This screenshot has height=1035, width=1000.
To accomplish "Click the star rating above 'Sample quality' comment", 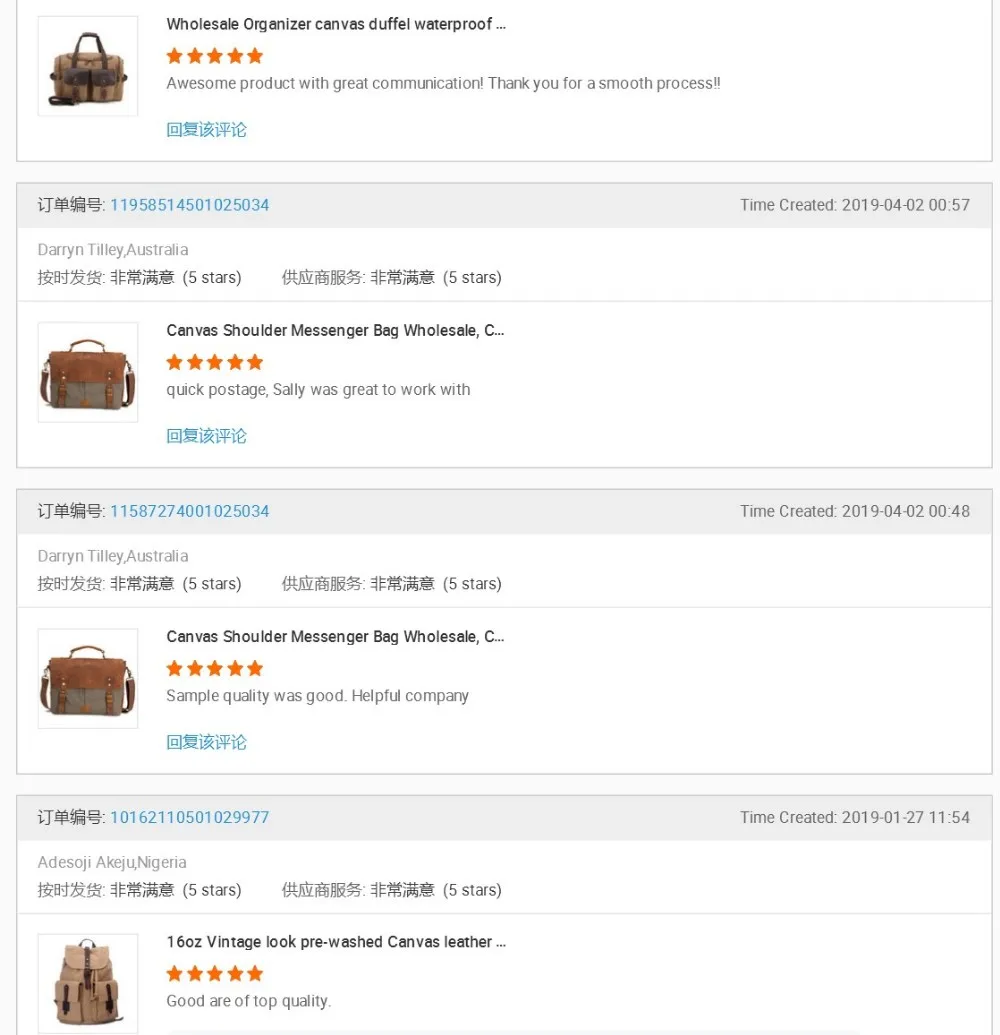I will [215, 669].
